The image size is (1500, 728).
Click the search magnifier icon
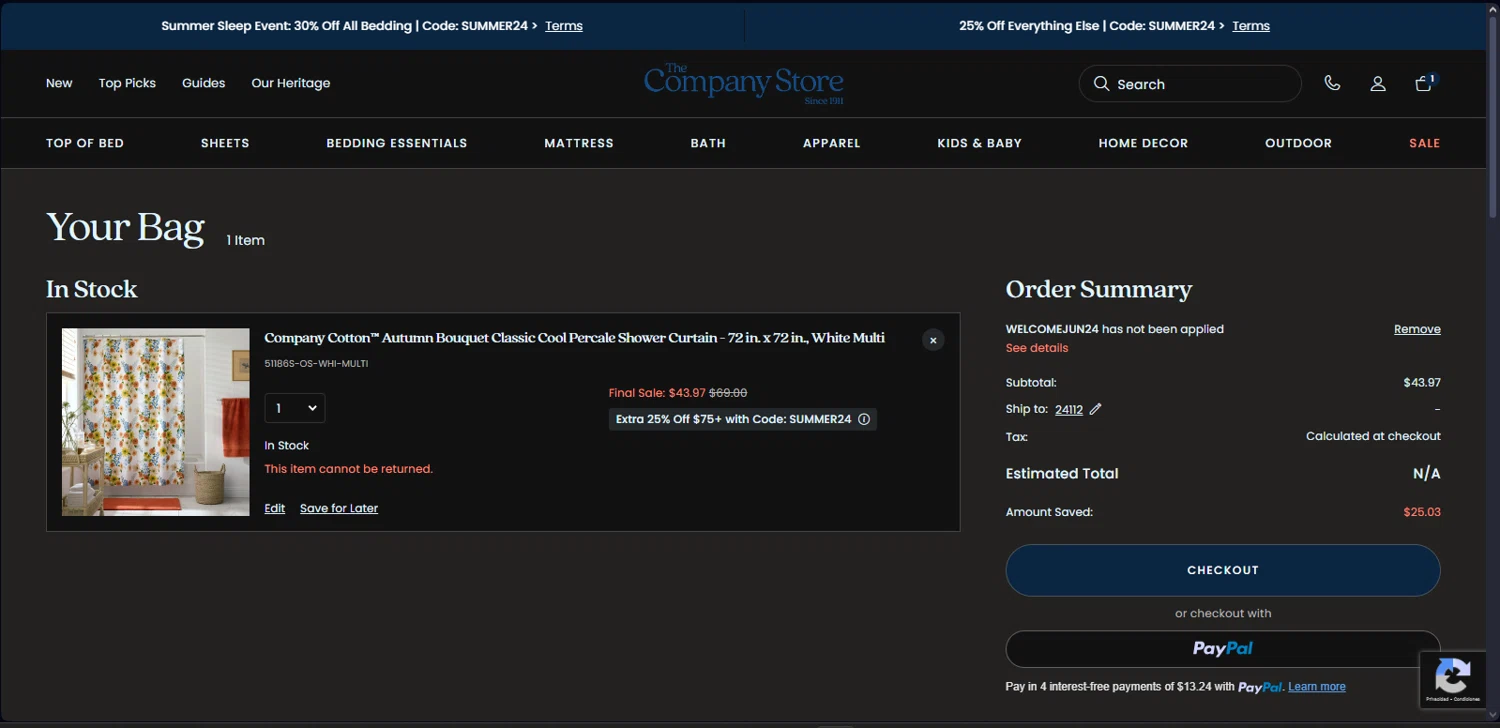click(x=1101, y=84)
